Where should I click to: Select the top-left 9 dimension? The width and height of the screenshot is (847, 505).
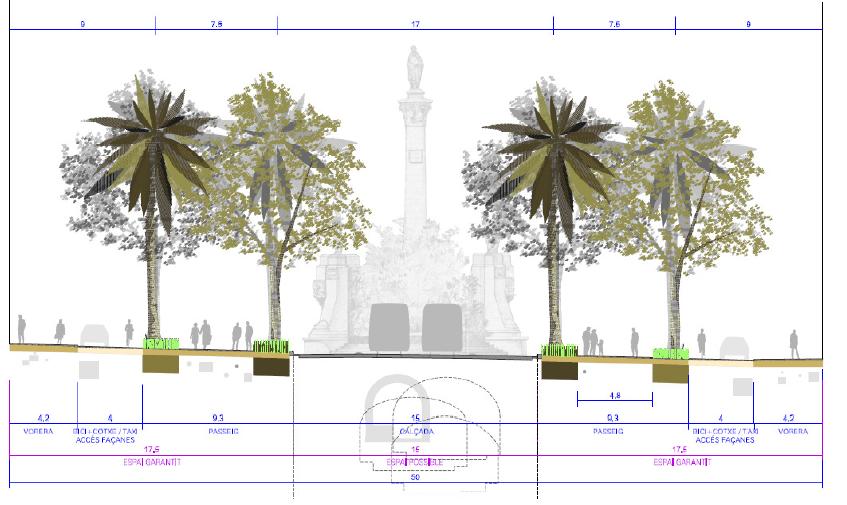(82, 23)
